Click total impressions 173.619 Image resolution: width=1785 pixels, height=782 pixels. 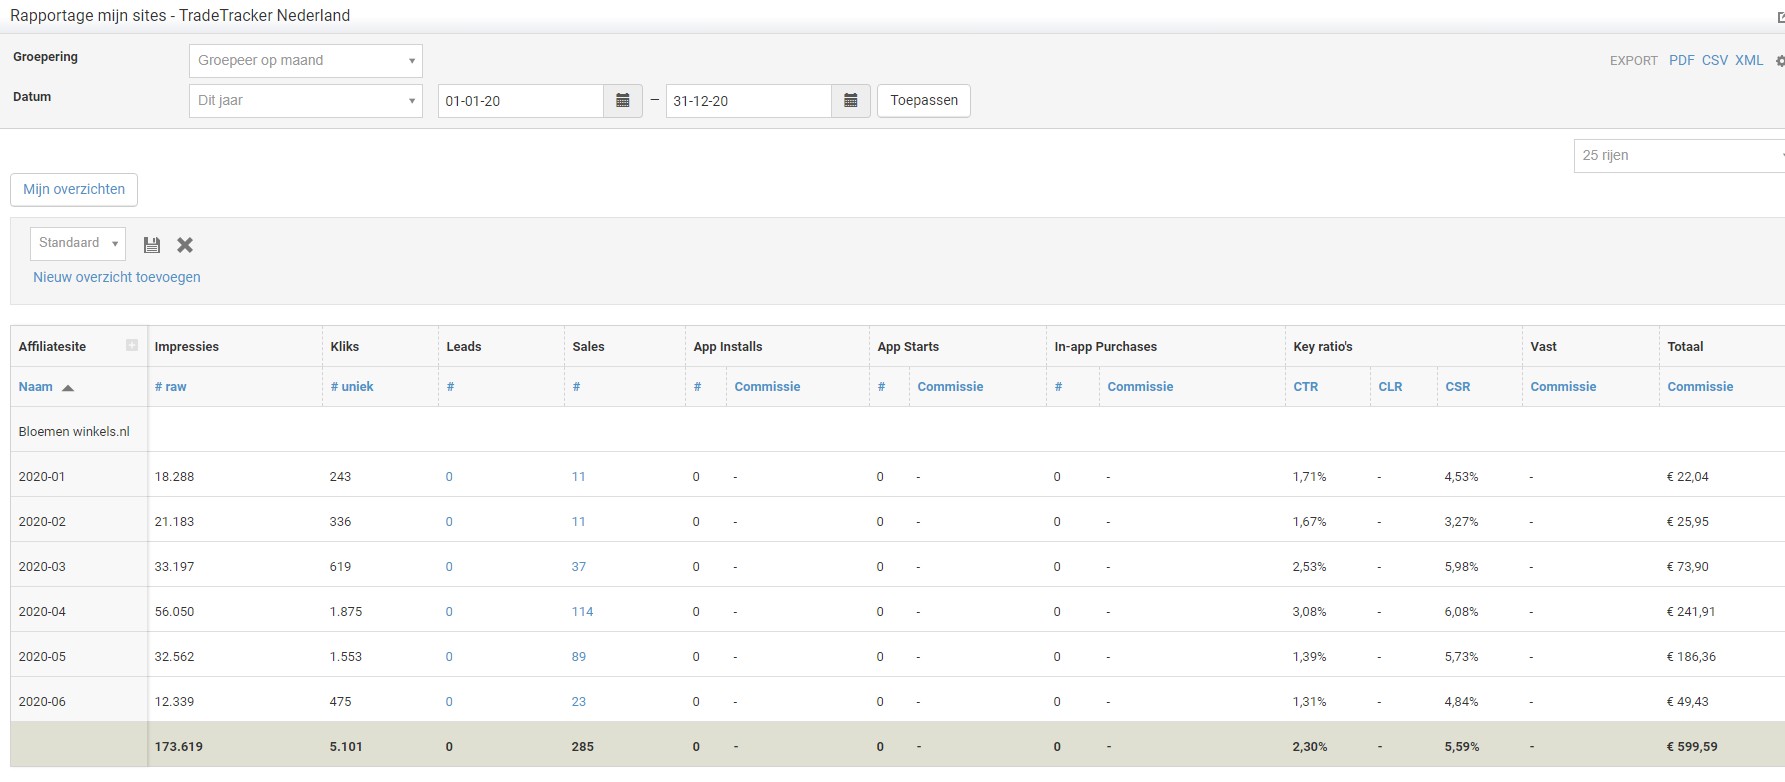pos(179,747)
